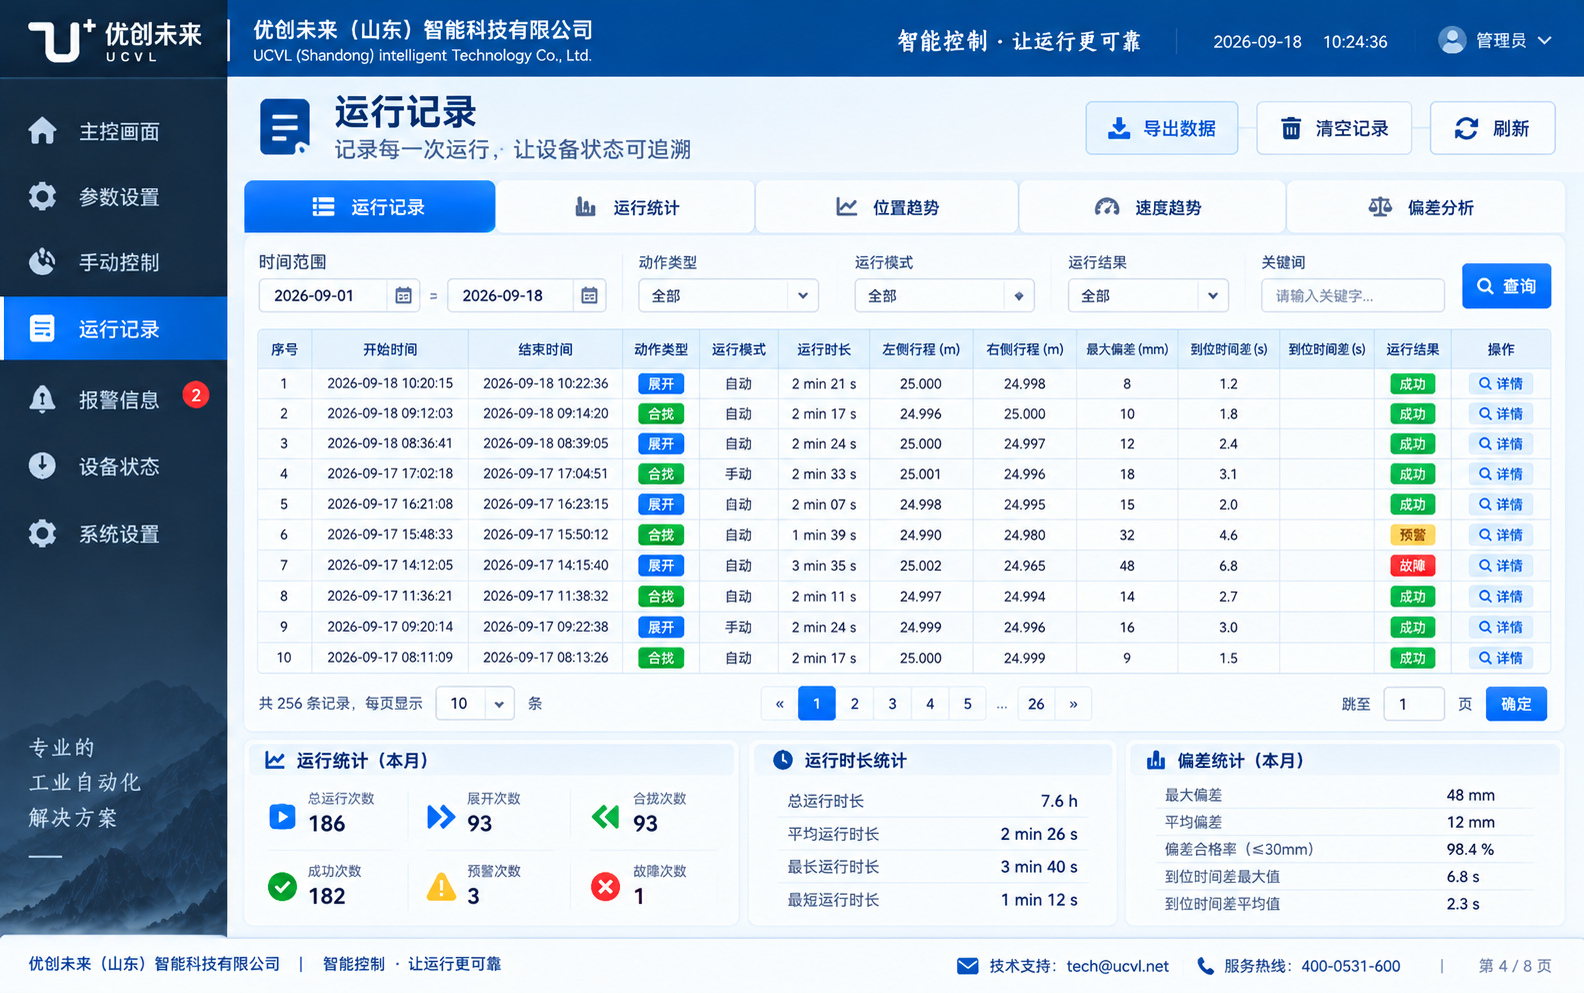
Task: Click the red cross 故障次数 icon
Action: point(605,887)
